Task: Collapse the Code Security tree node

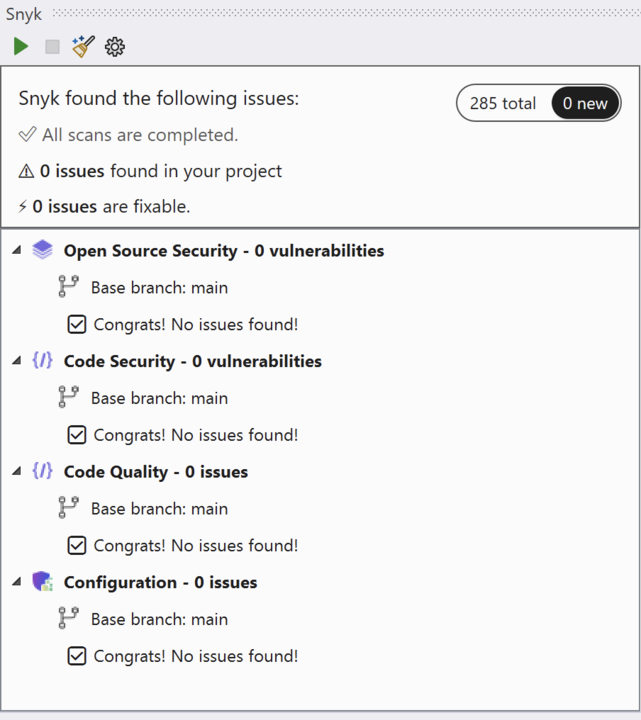Action: point(16,361)
